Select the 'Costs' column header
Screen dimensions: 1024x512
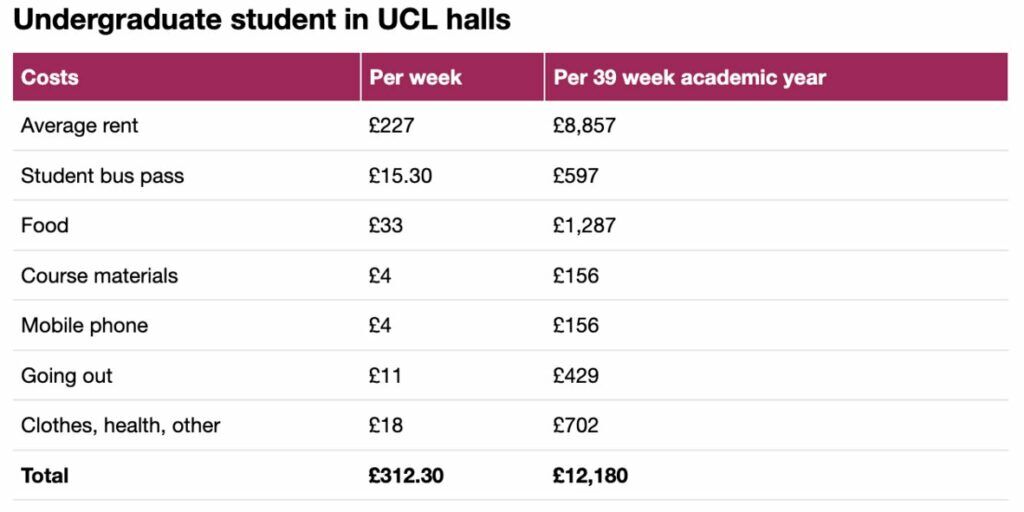click(x=50, y=77)
